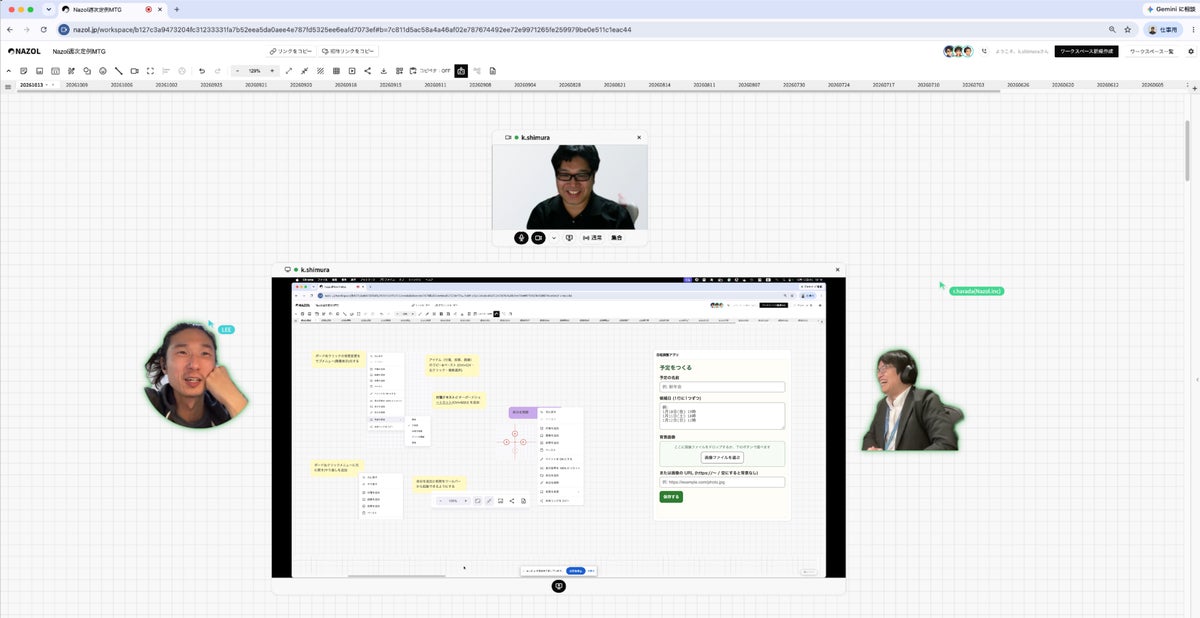Screen dimensions: 1200x618
Task: Open the QR code tool
Action: 400,71
